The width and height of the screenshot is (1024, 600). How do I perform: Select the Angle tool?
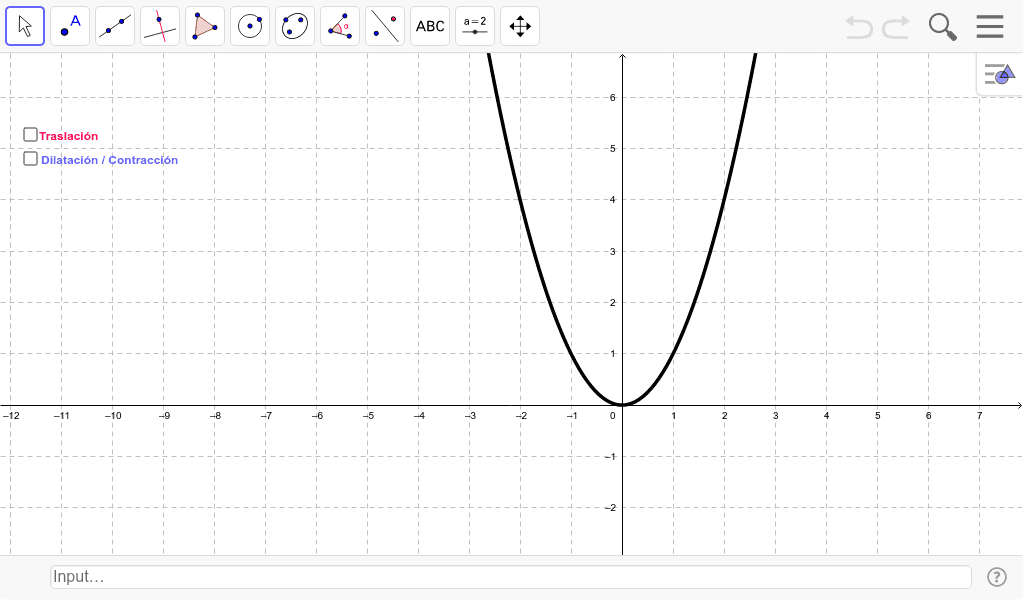340,26
